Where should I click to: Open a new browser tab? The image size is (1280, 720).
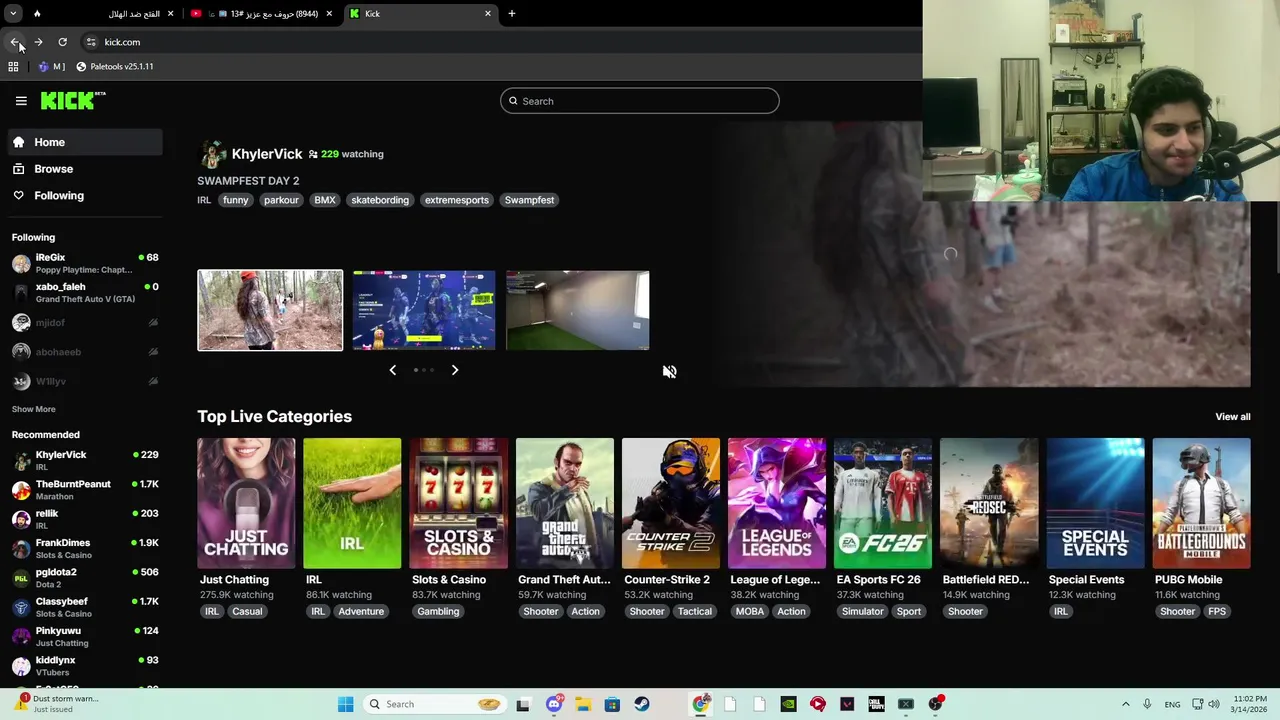(x=512, y=13)
